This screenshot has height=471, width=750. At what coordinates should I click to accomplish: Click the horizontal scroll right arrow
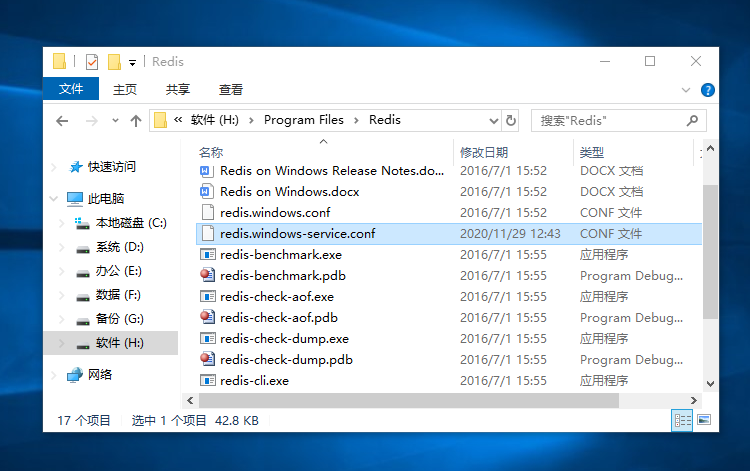click(694, 401)
